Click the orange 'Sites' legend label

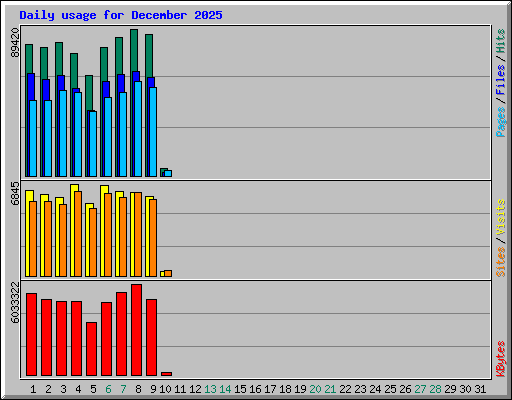(x=500, y=262)
